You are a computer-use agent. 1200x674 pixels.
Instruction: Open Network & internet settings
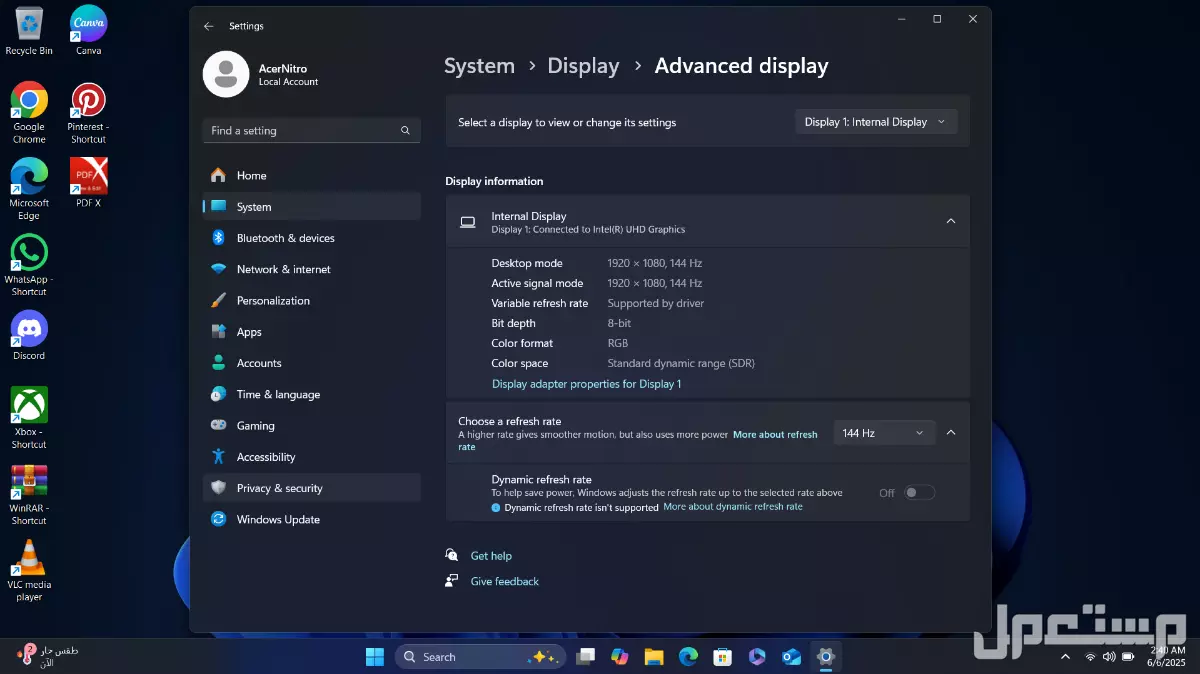311,269
